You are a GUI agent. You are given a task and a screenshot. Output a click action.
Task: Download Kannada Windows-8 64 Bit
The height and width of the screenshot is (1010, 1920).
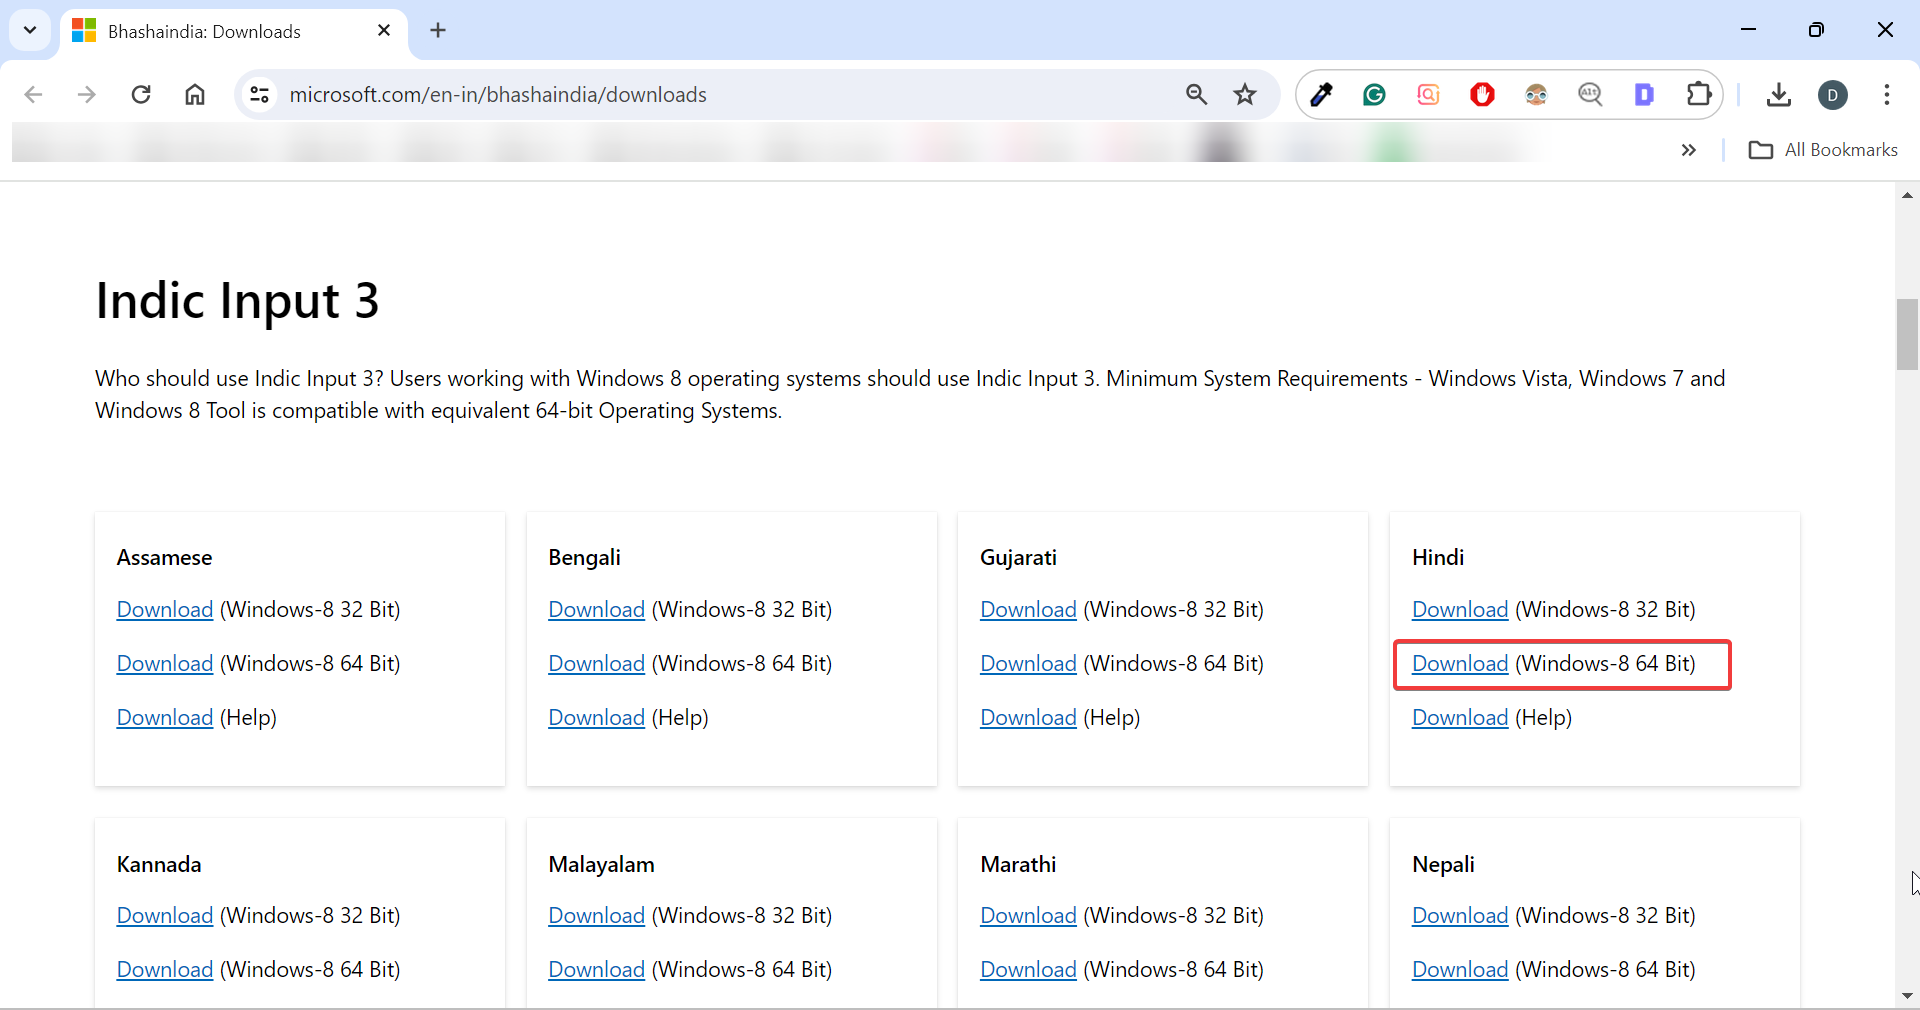tap(165, 970)
